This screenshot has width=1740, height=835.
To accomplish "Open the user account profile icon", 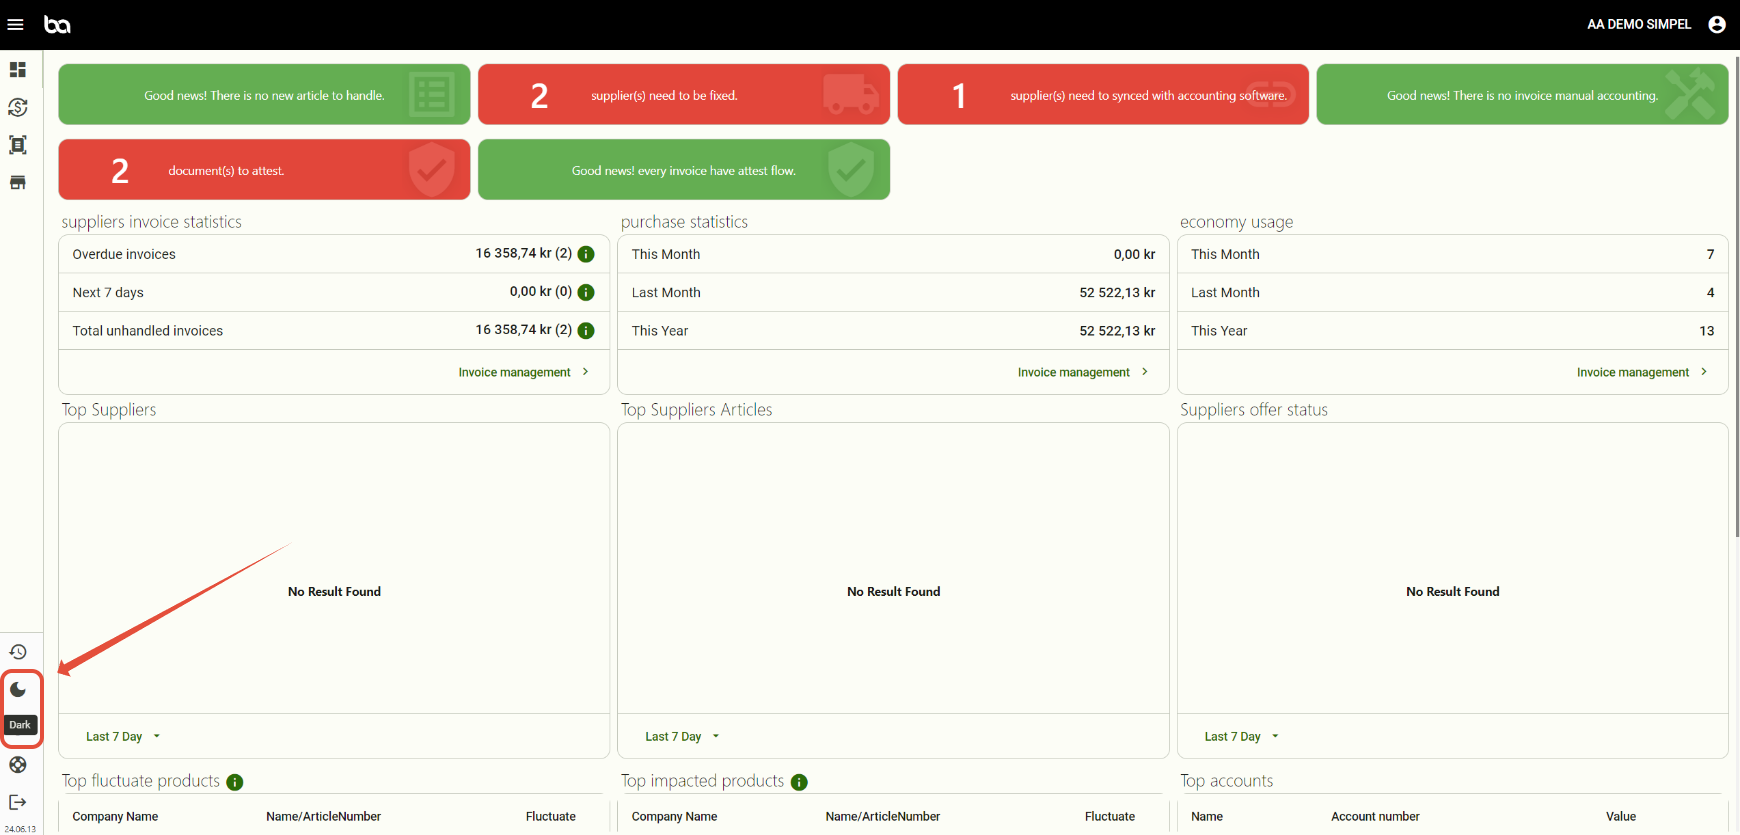I will [1717, 24].
